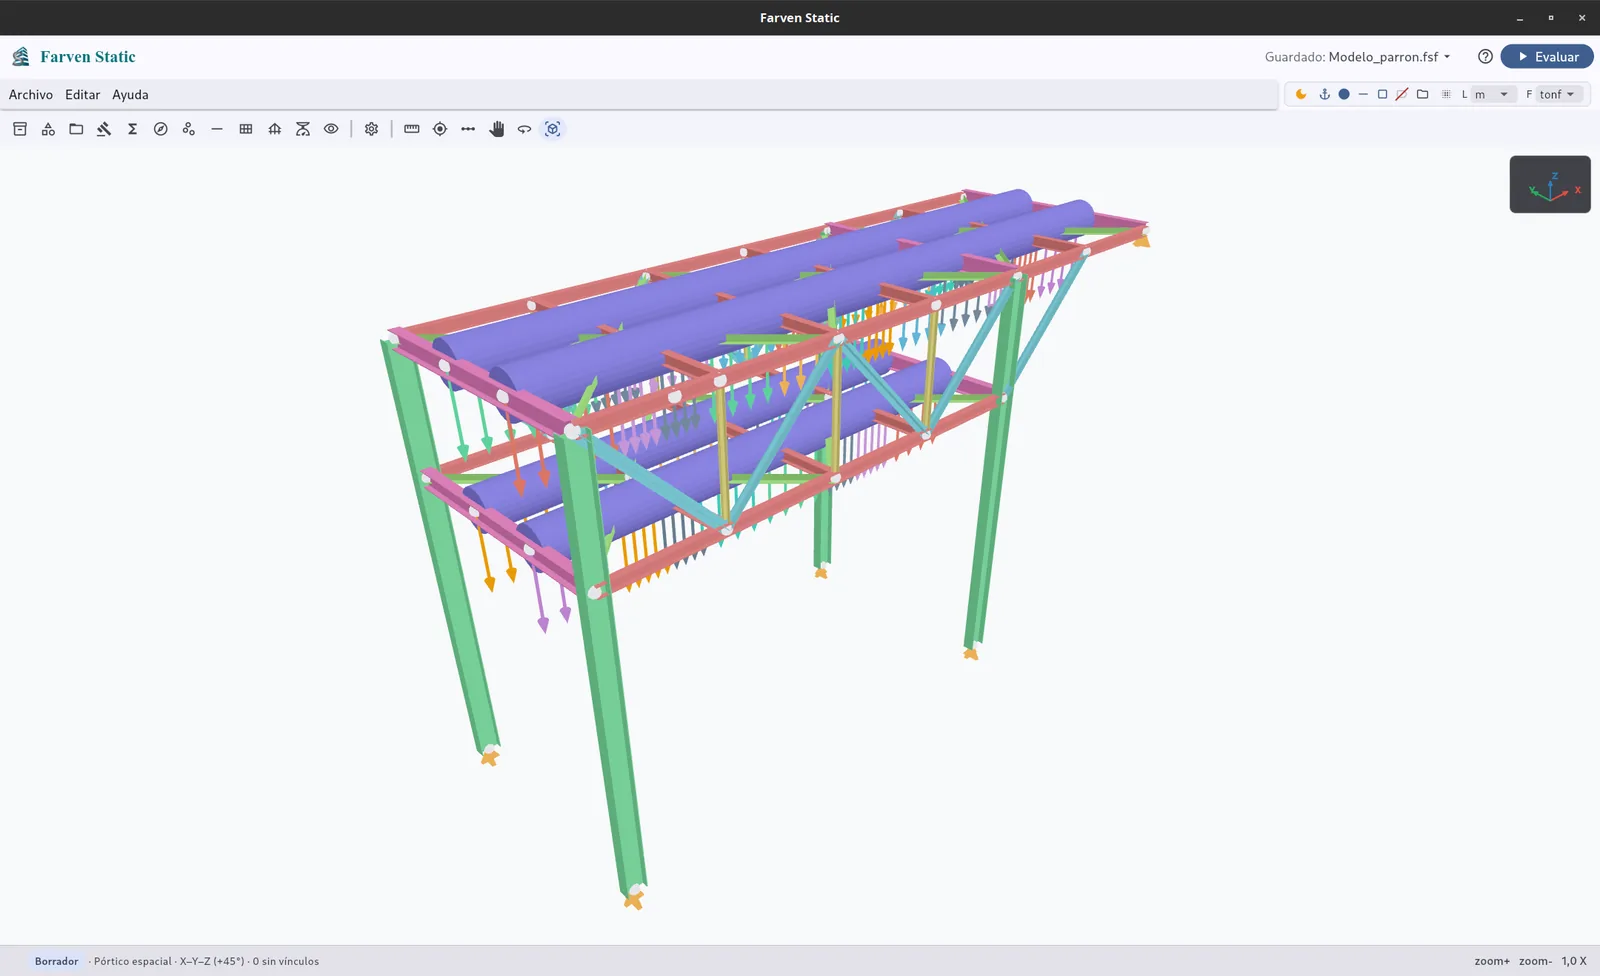The image size is (1600, 976).
Task: Activate the hand pan tool
Action: [497, 129]
